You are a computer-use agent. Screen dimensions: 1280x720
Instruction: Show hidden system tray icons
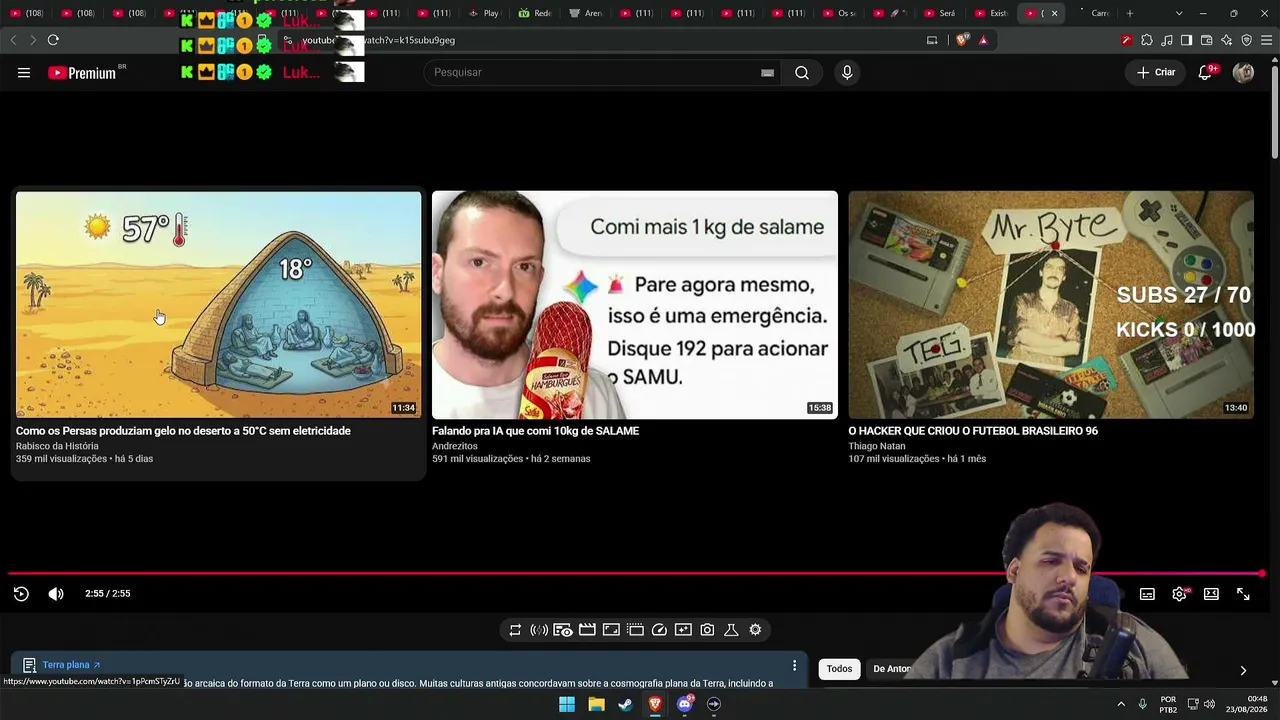click(1121, 704)
